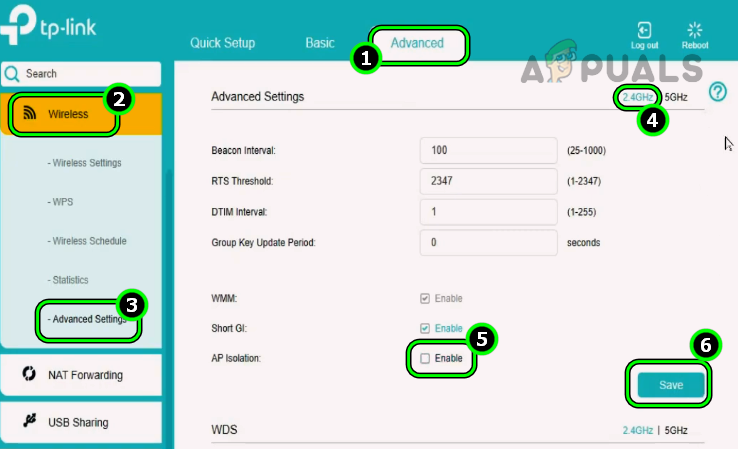Click the Group Key Update Period field
The image size is (738, 449).
tap(489, 242)
